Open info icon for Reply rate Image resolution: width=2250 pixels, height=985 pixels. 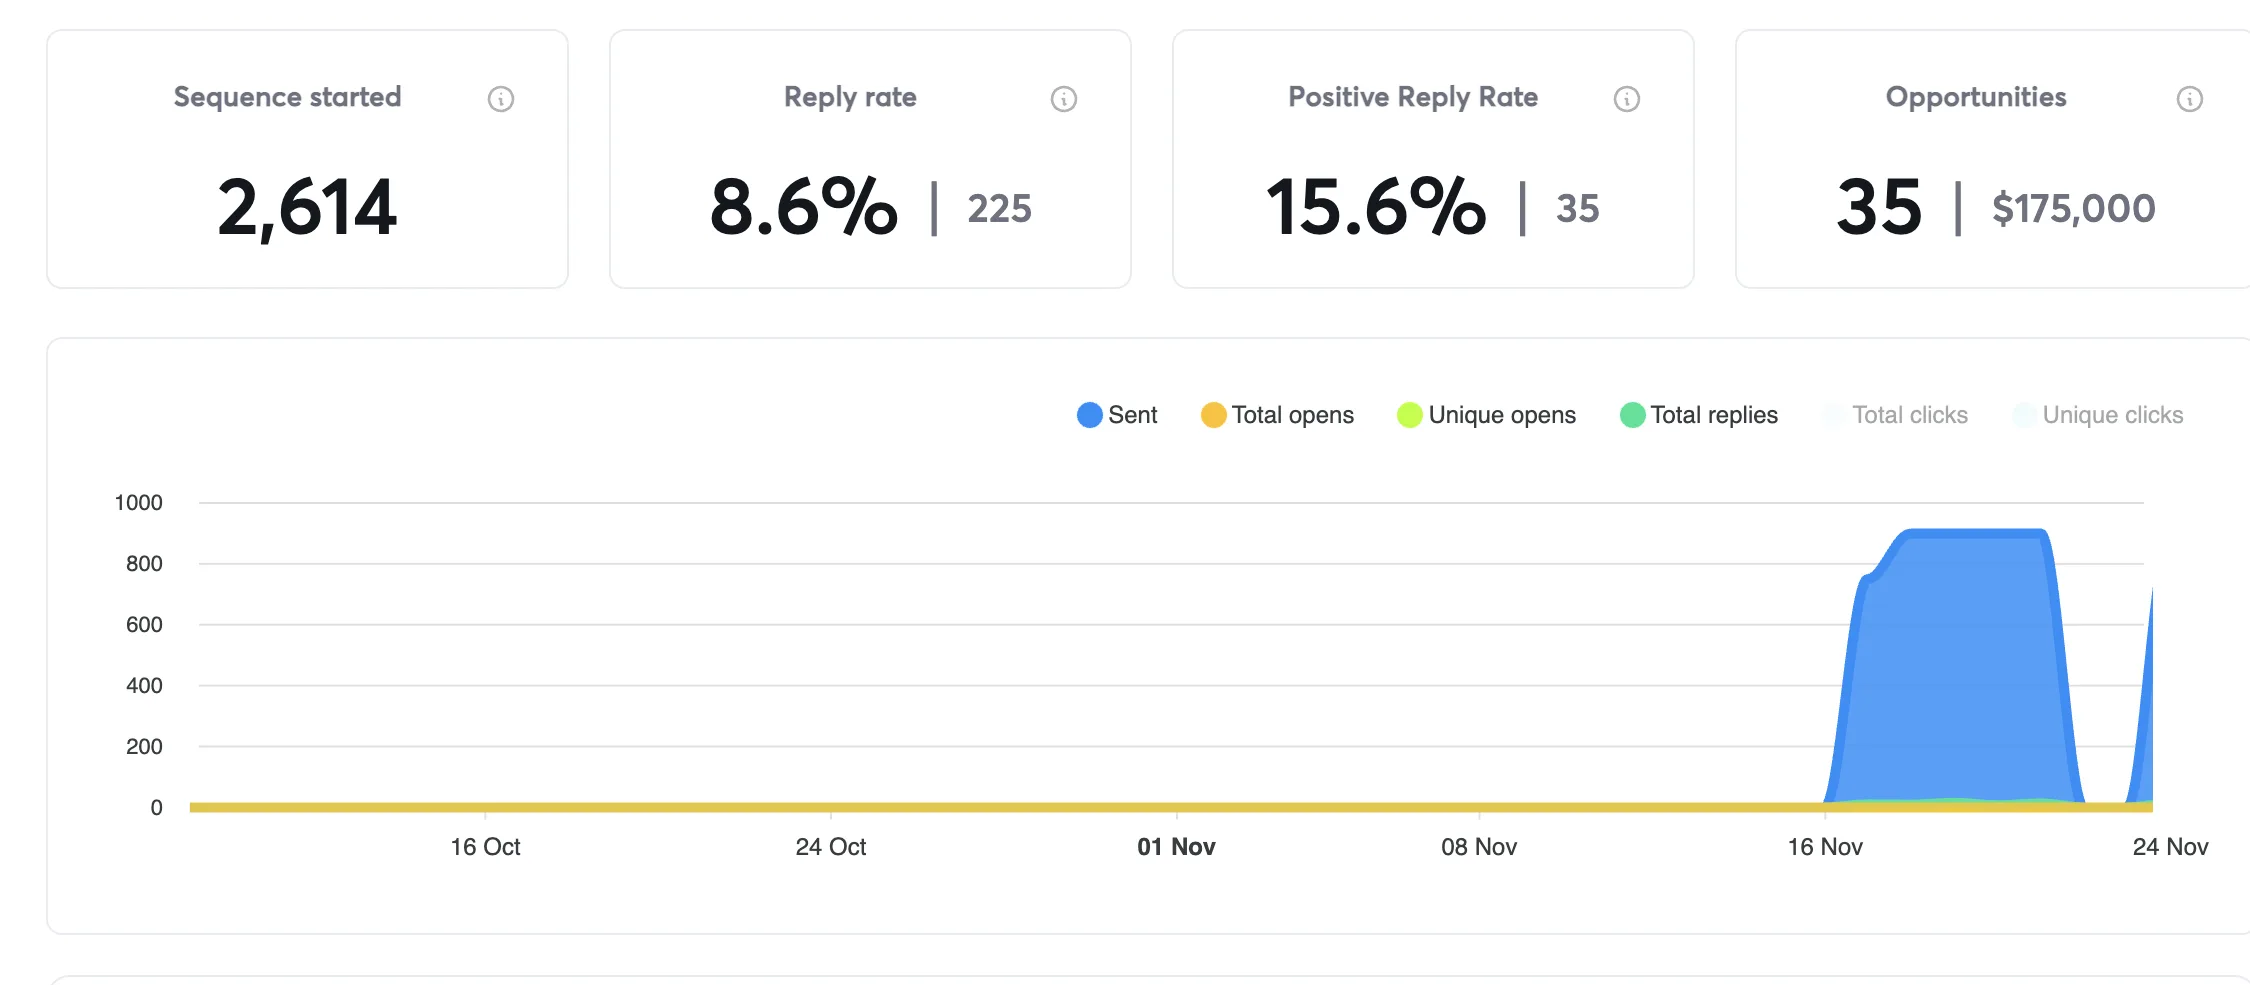click(1064, 99)
